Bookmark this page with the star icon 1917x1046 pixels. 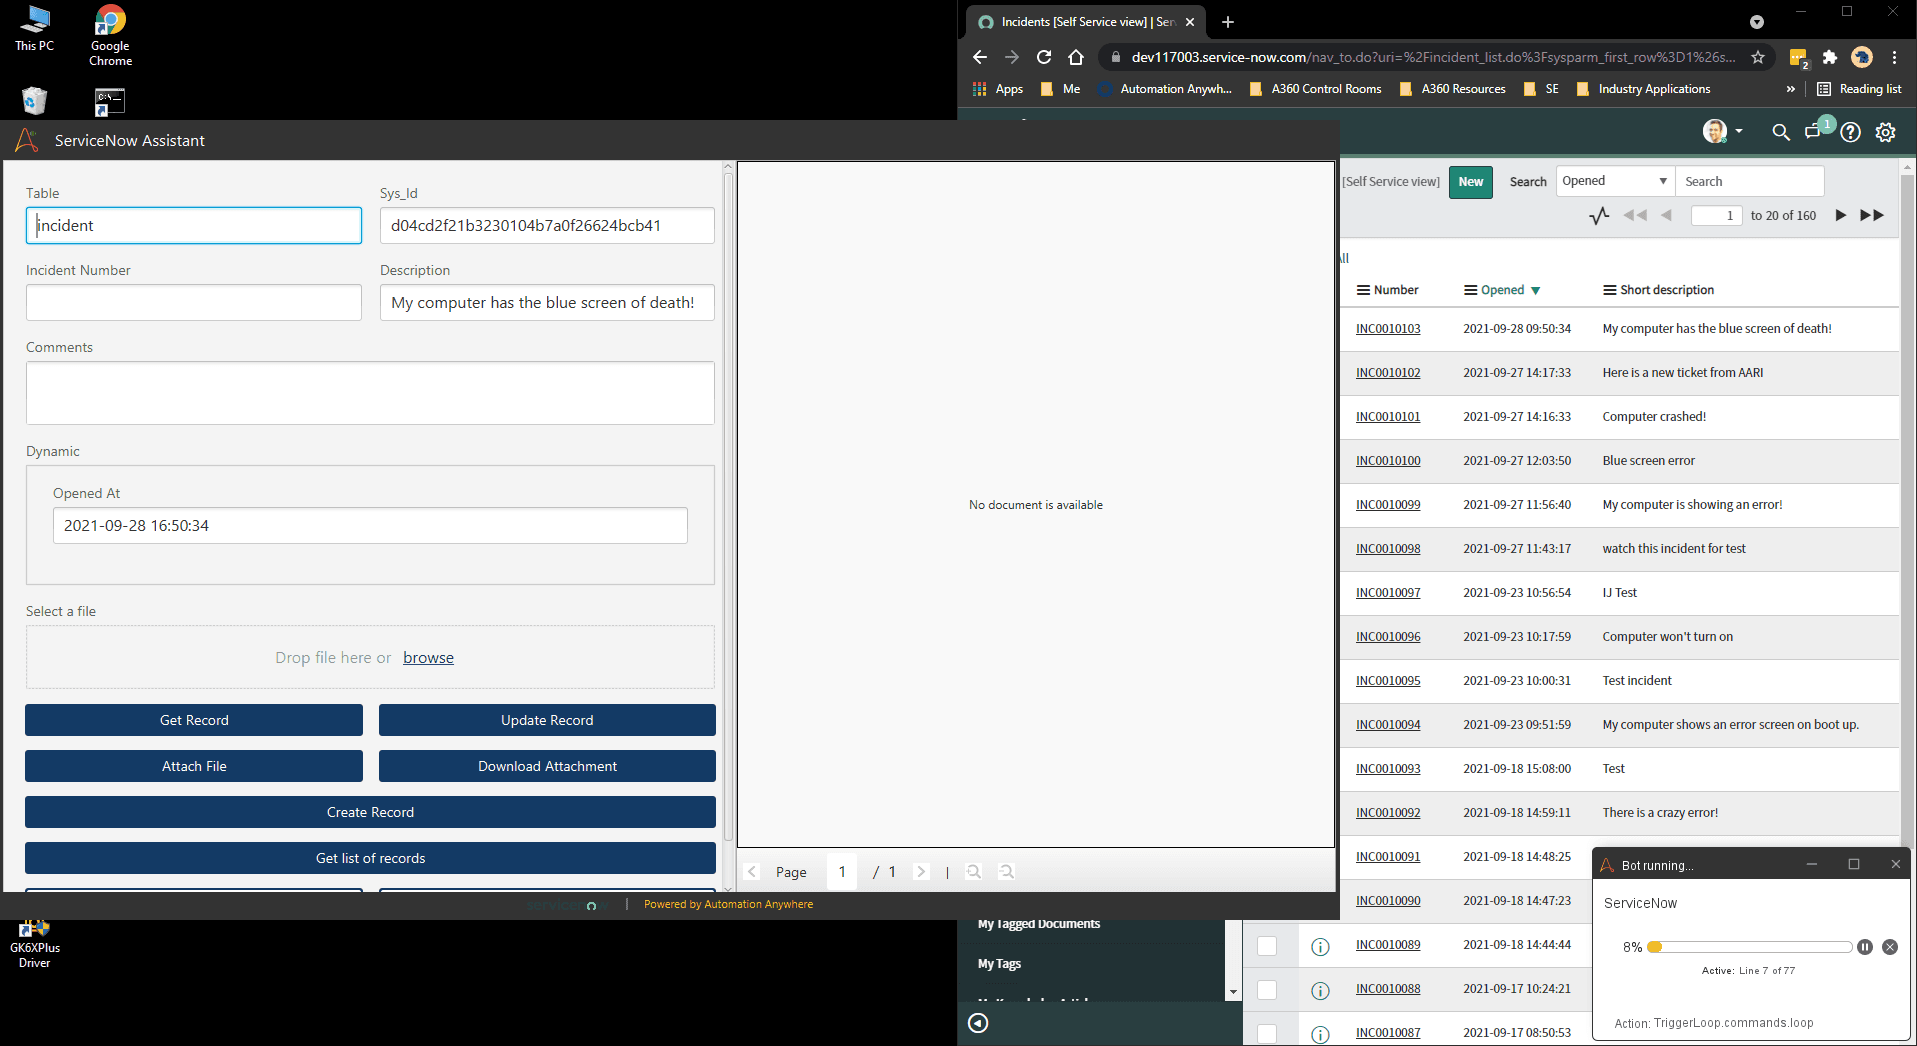coord(1758,57)
